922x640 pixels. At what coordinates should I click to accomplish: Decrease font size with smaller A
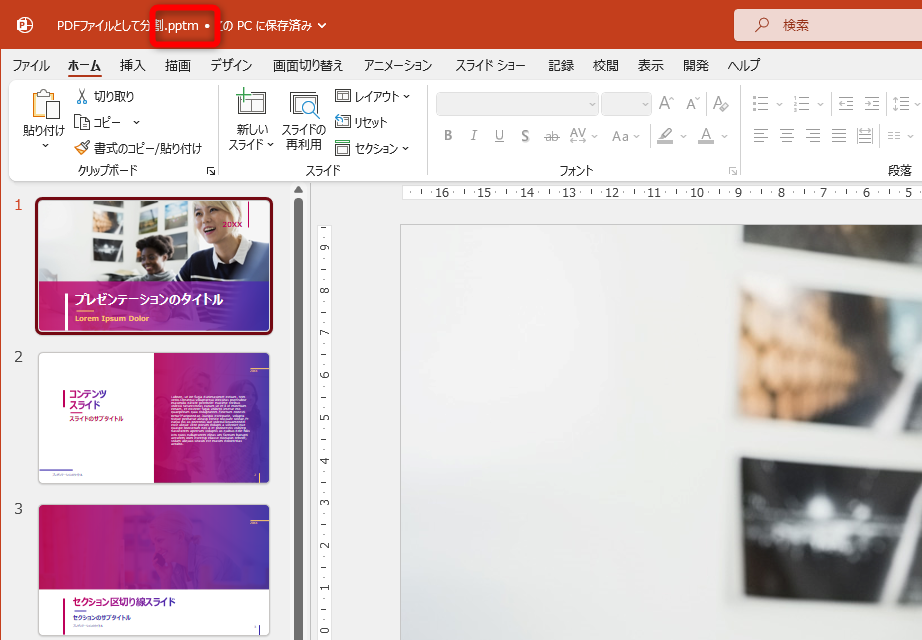693,104
